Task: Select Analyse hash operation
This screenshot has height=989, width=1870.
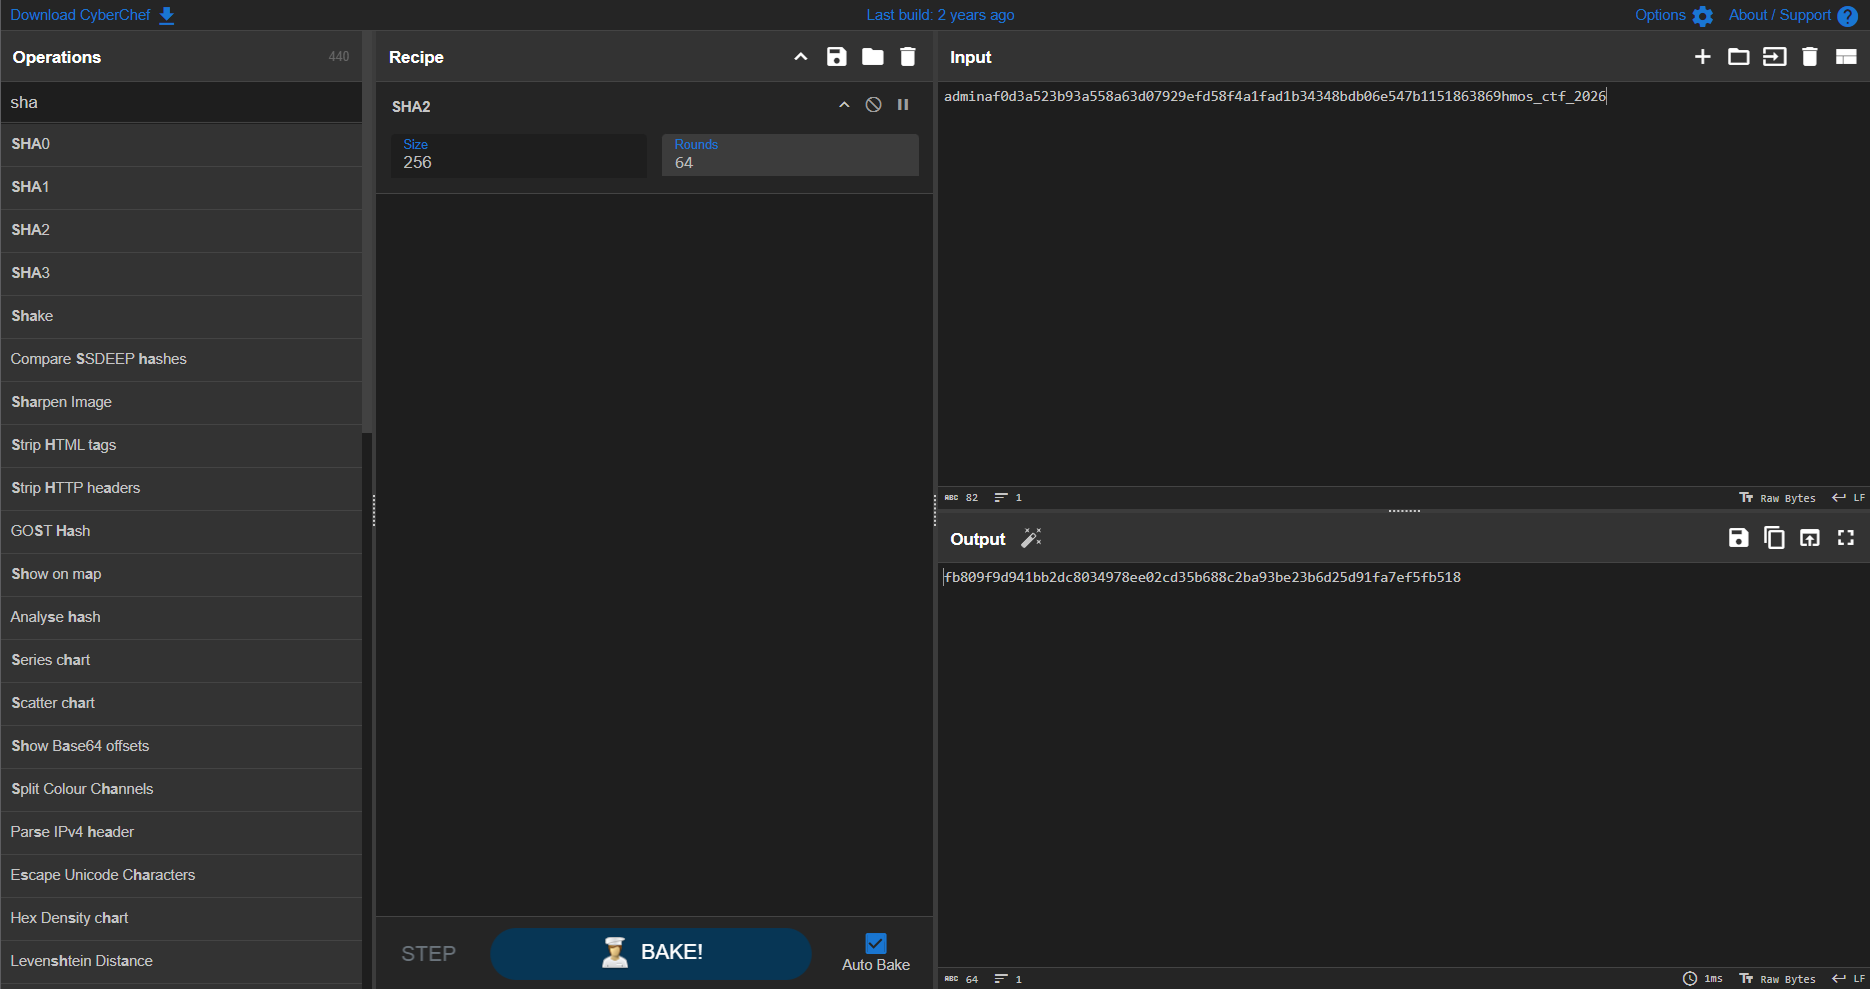Action: click(x=181, y=617)
